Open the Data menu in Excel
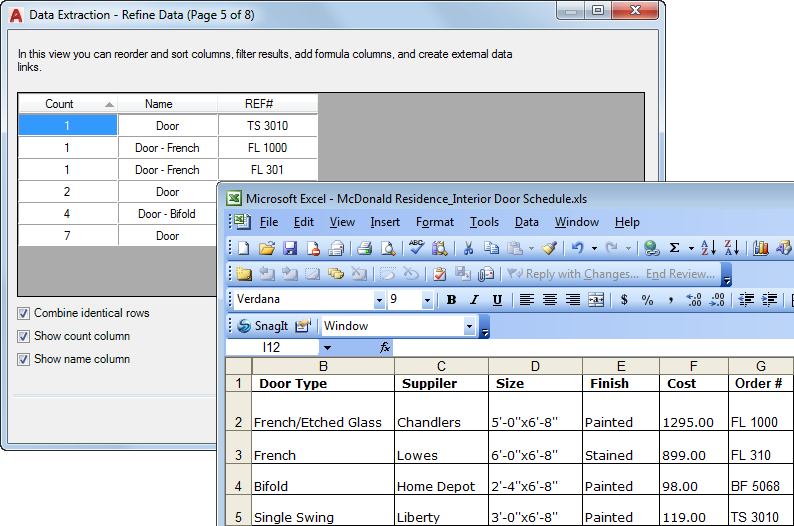 (x=526, y=222)
